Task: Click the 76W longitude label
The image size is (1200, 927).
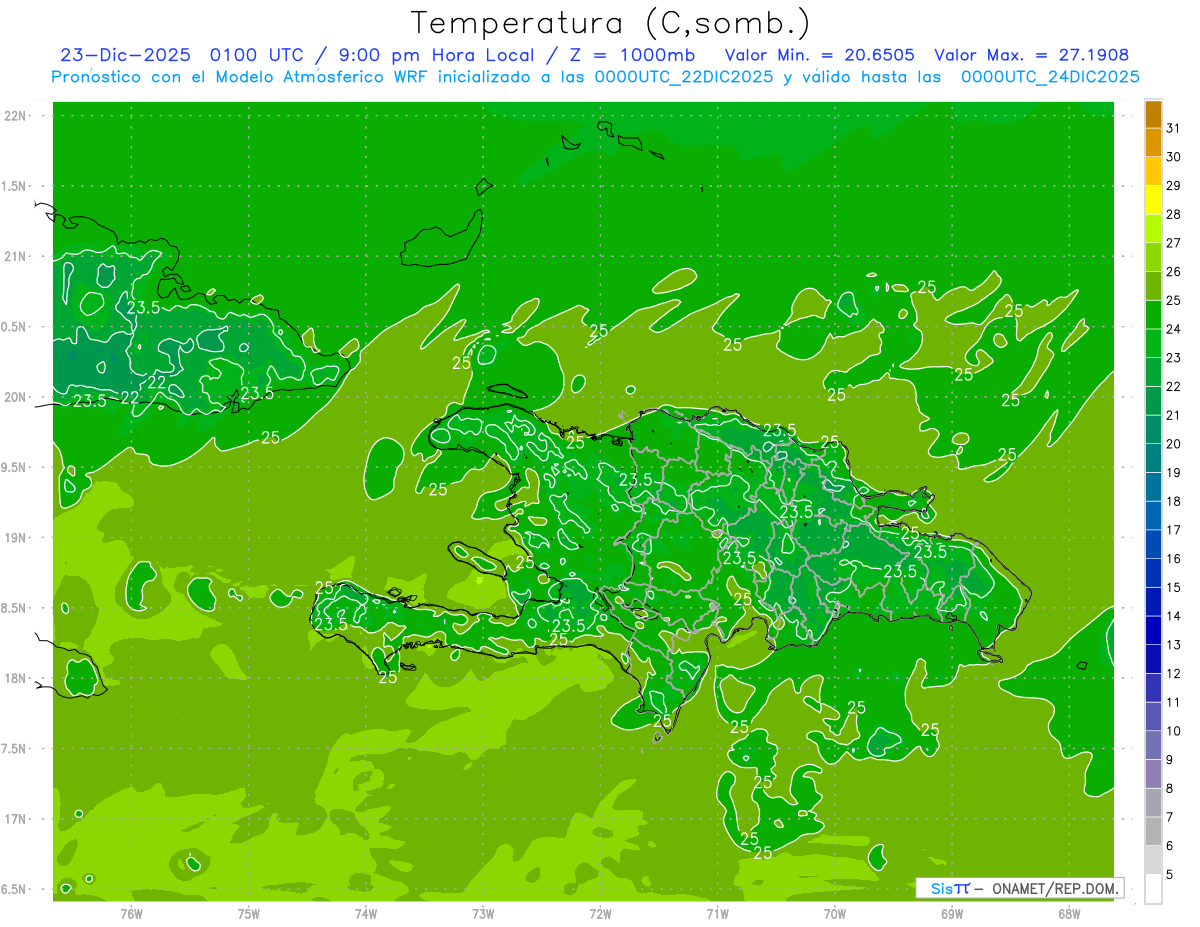Action: 131,914
